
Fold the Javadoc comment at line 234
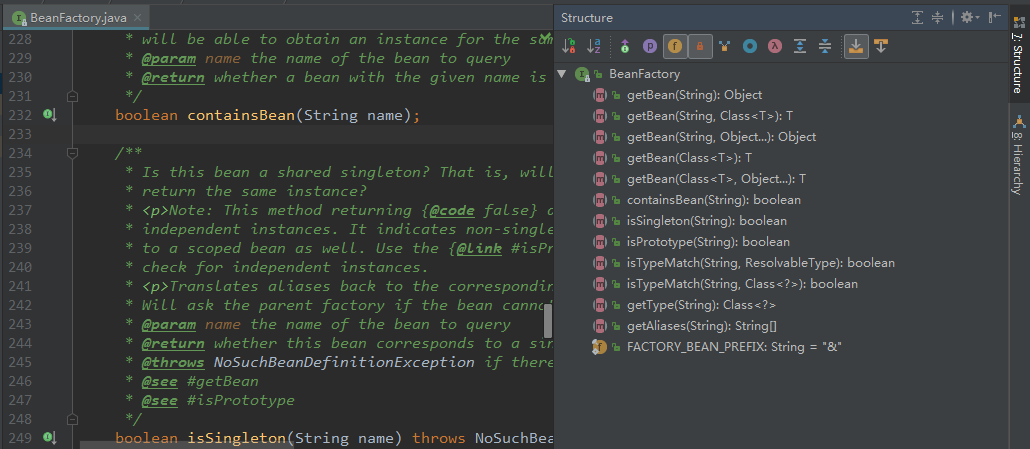pyautogui.click(x=72, y=153)
